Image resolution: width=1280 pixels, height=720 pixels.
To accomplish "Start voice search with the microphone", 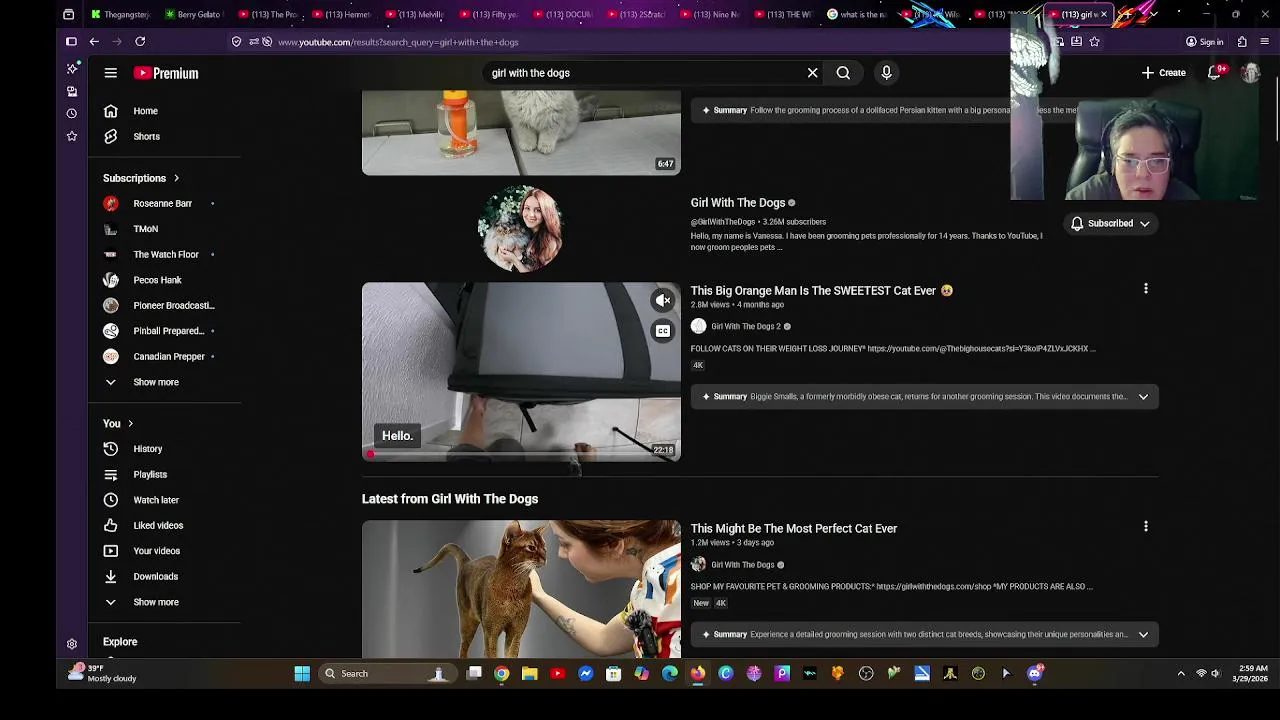I will [886, 73].
